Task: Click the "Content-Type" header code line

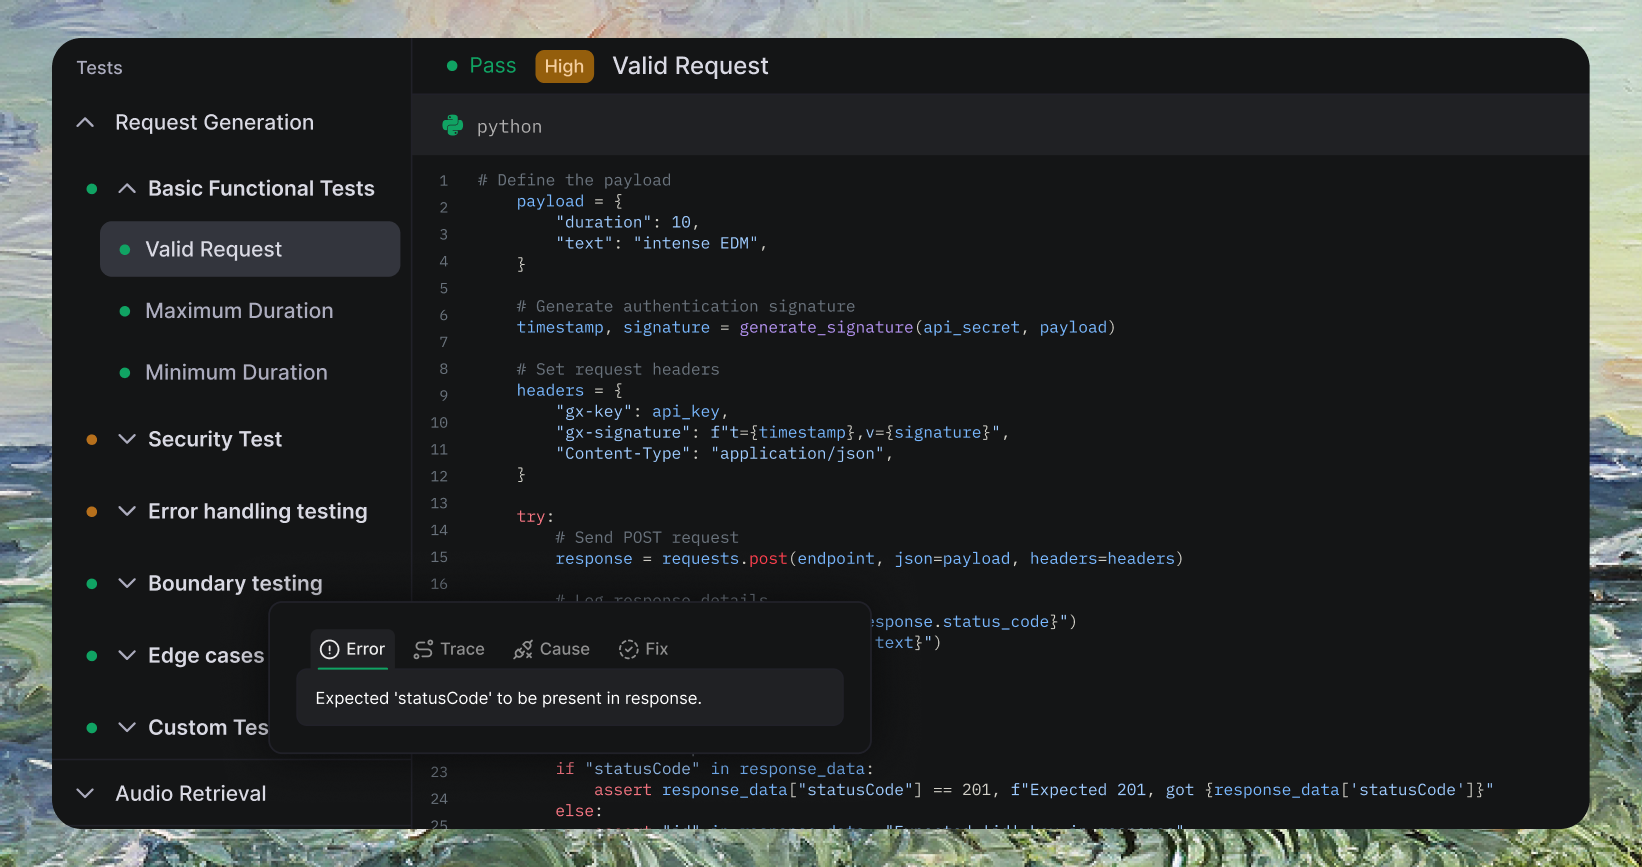Action: 723,453
